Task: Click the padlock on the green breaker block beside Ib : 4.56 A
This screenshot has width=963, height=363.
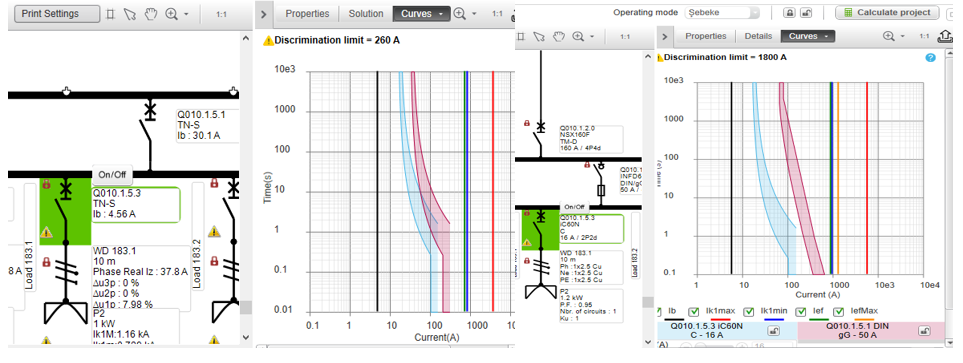Action: click(46, 183)
